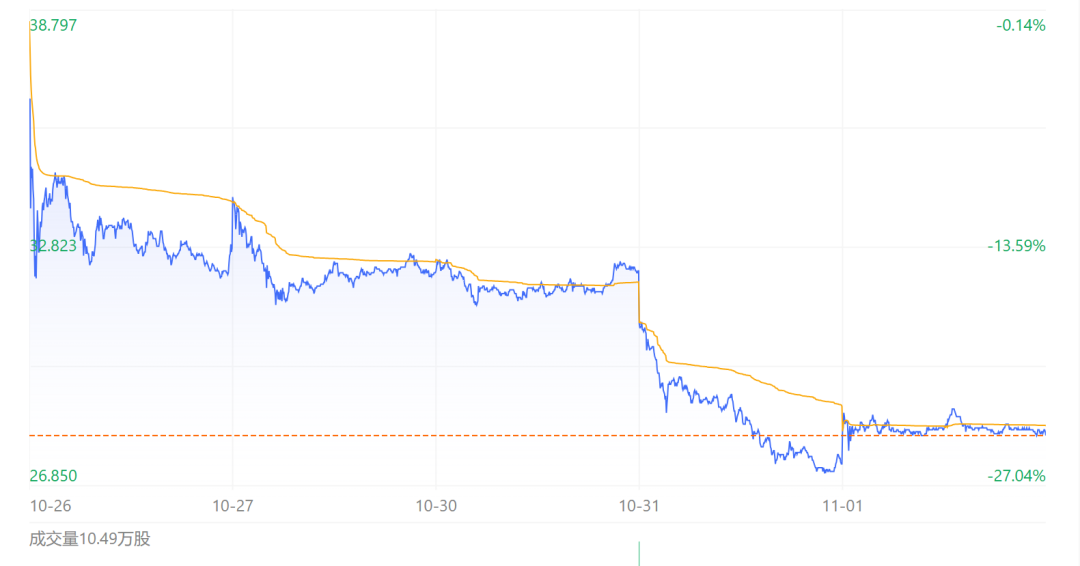Click the -27.04% percentage label
This screenshot has width=1080, height=566.
pyautogui.click(x=1017, y=476)
